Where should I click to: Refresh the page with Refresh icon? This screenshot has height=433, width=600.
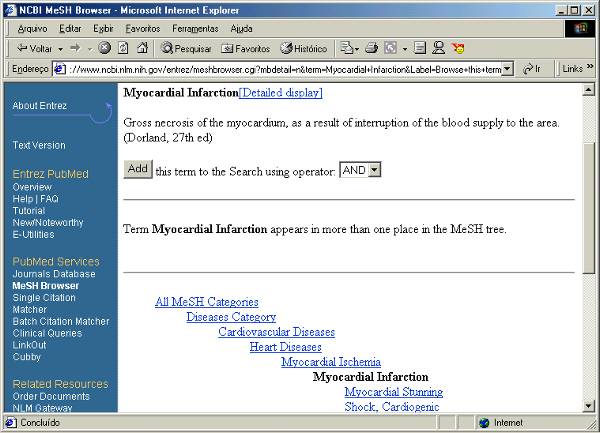point(123,48)
